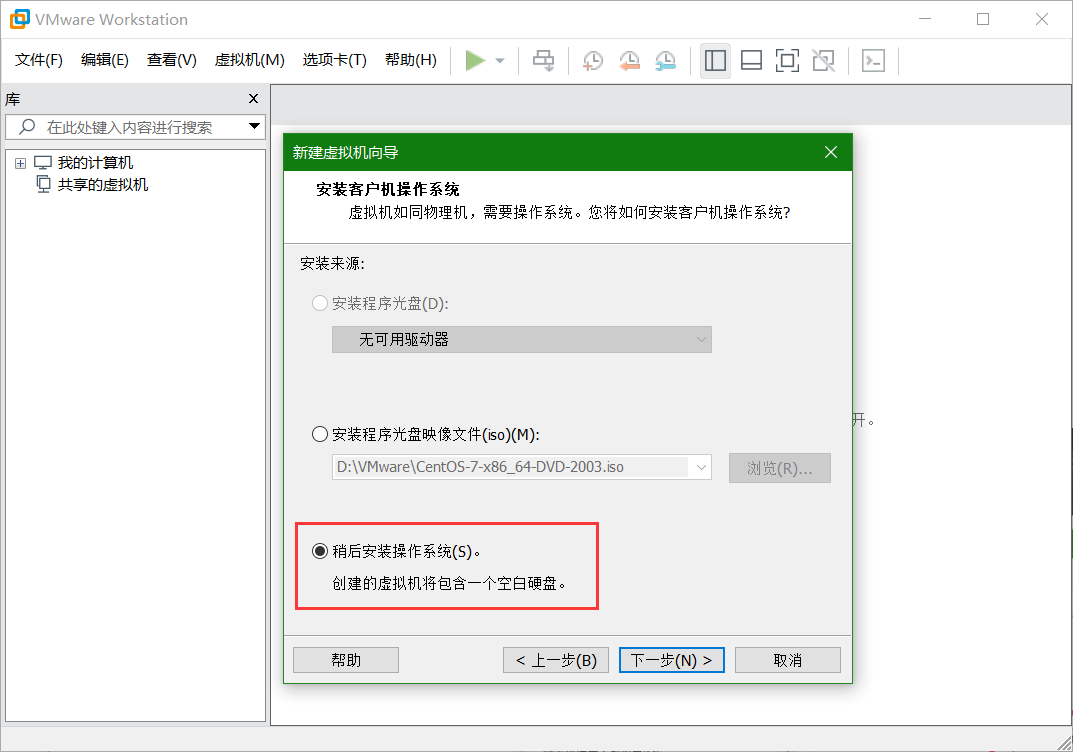Open the library search filter dropdown

[254, 126]
